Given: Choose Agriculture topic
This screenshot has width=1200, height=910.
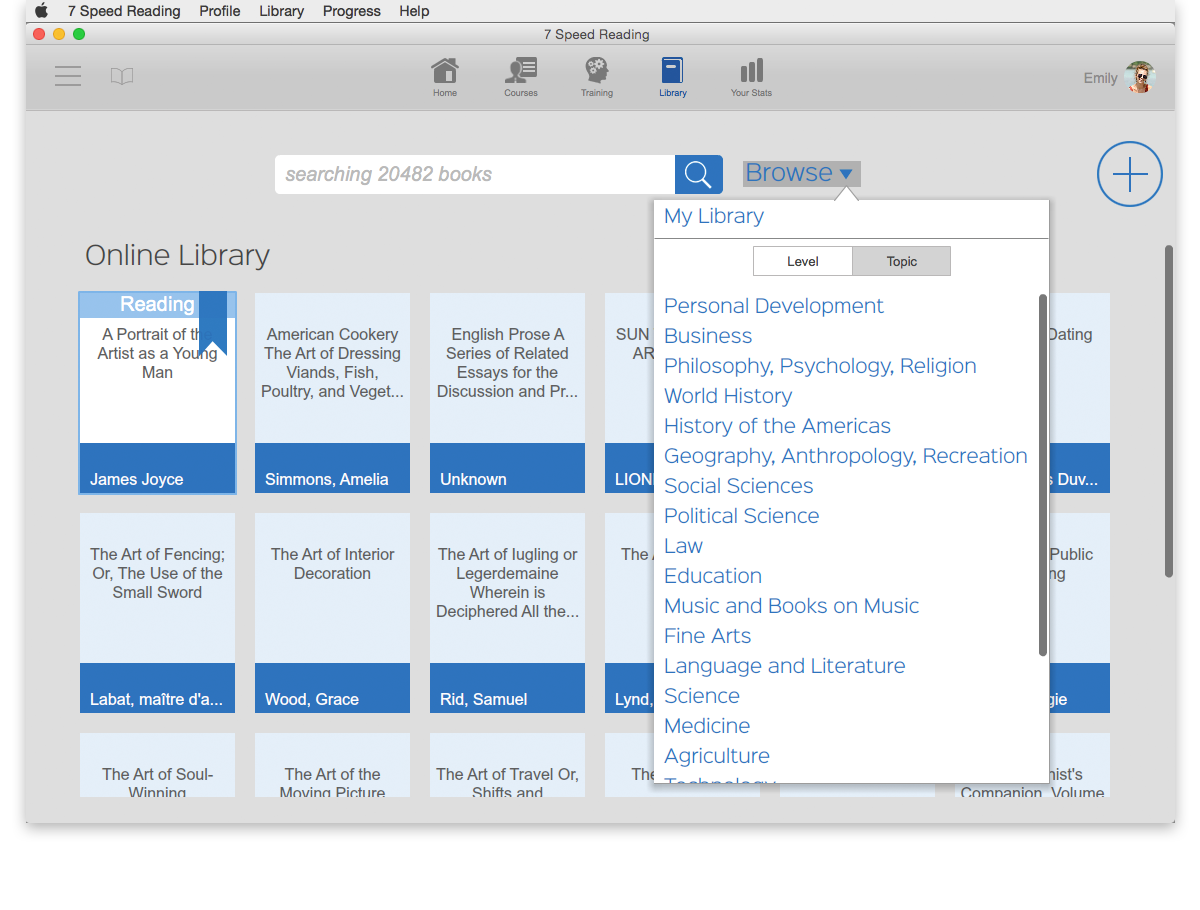Looking at the screenshot, I should point(717,756).
